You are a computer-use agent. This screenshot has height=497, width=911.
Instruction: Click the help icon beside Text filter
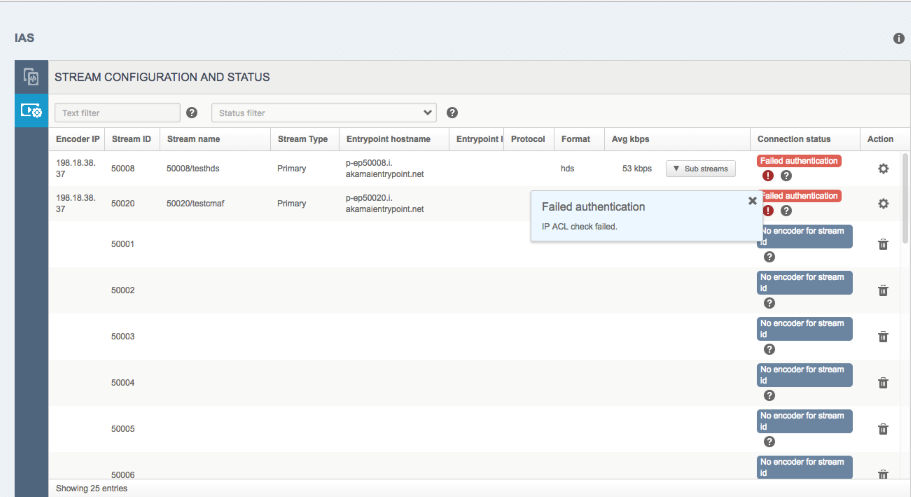point(192,113)
